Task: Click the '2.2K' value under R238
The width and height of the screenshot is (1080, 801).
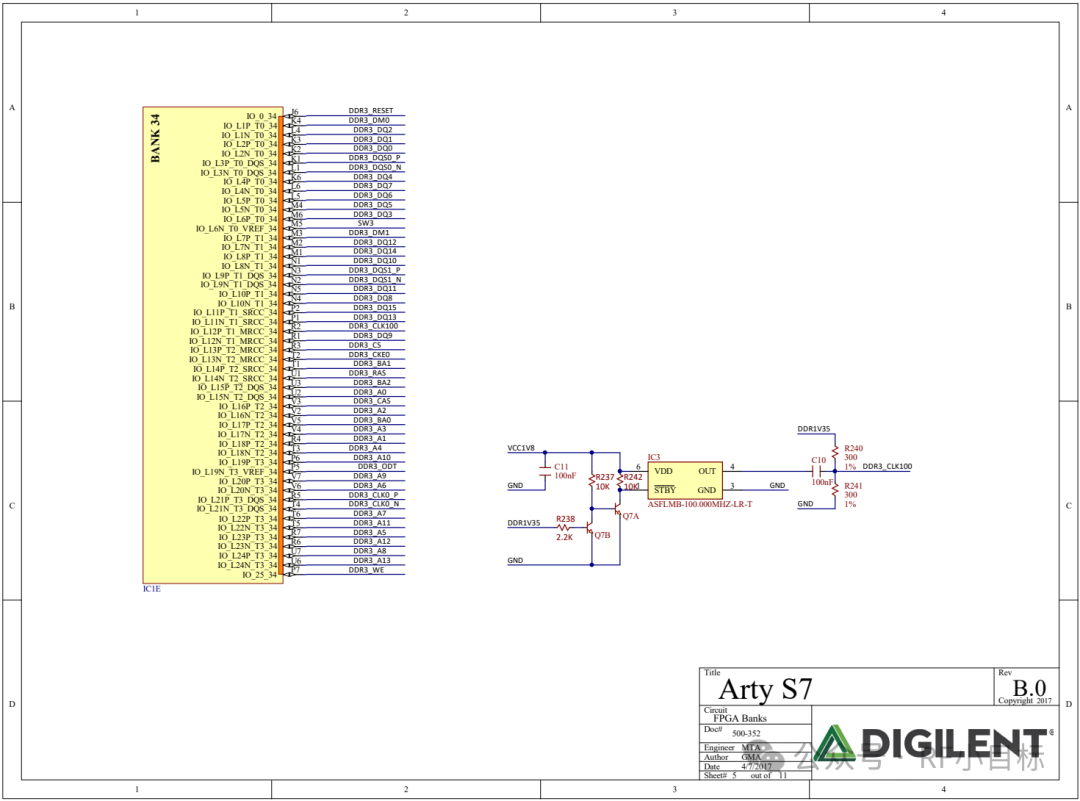Action: 564,537
